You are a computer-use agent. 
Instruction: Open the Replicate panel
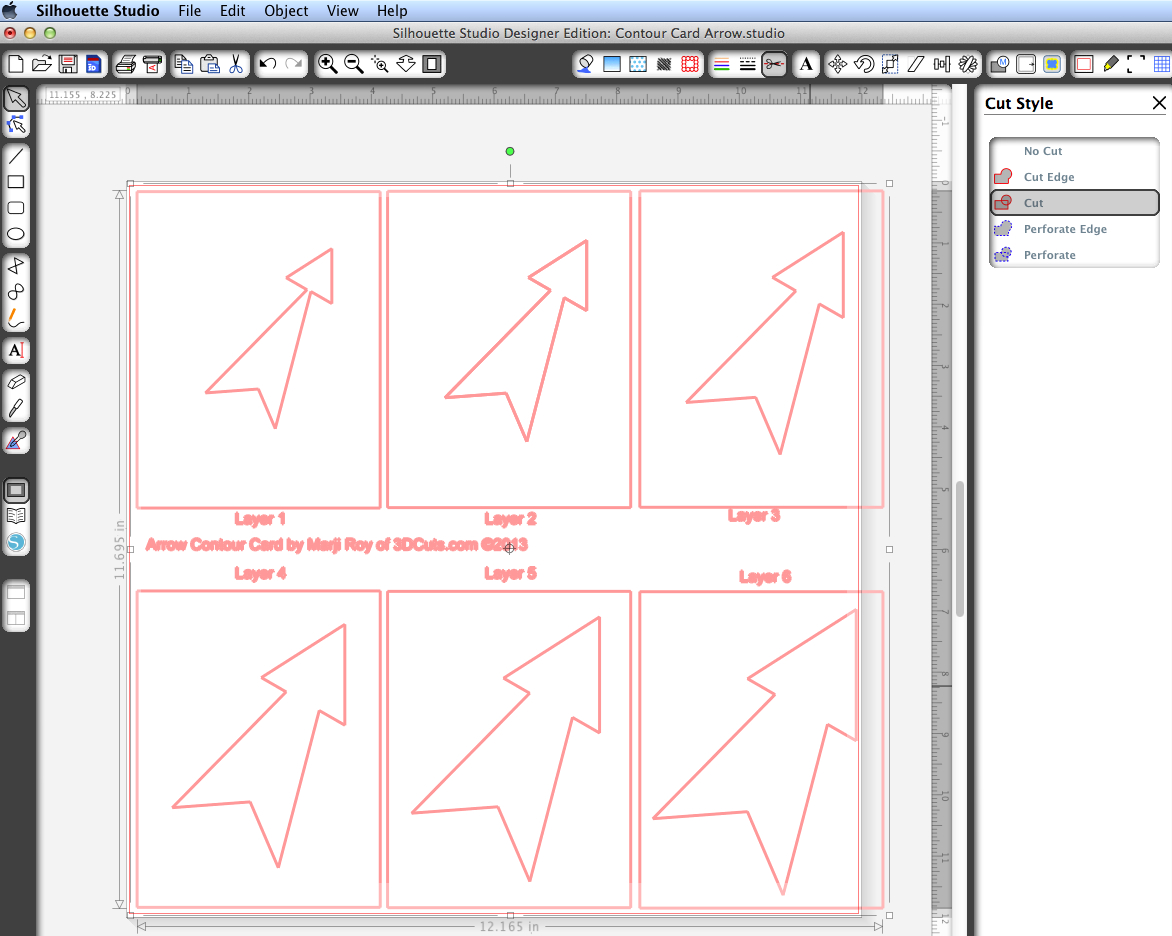point(968,64)
